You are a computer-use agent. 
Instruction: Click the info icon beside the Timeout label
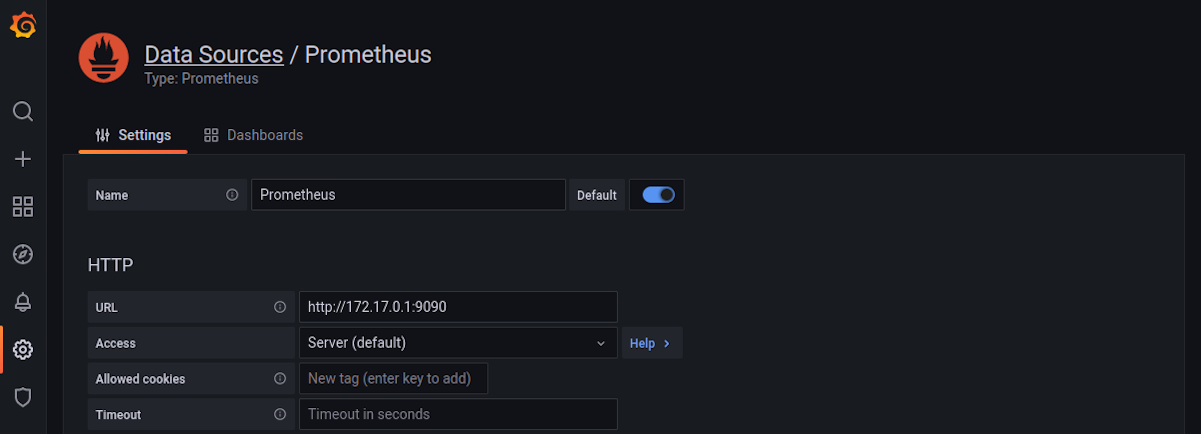pos(280,414)
